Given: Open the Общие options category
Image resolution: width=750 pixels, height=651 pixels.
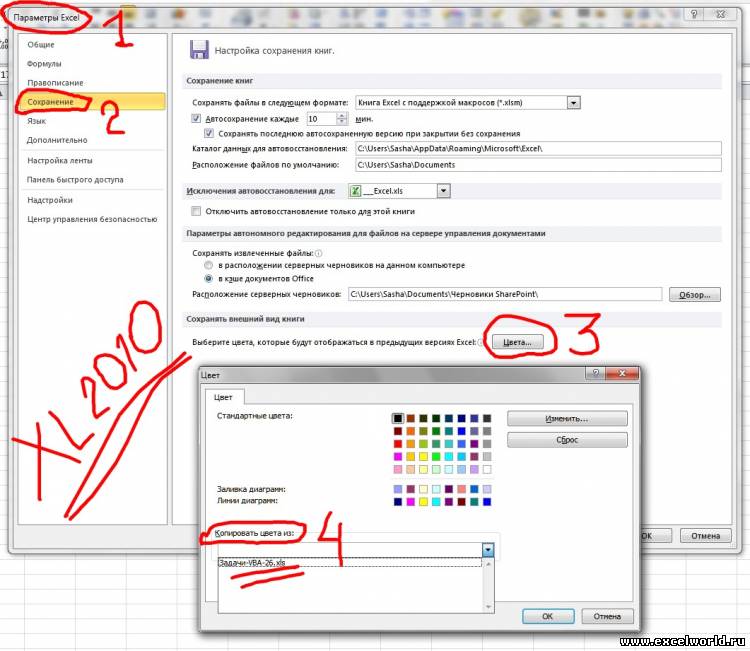Looking at the screenshot, I should pos(41,44).
